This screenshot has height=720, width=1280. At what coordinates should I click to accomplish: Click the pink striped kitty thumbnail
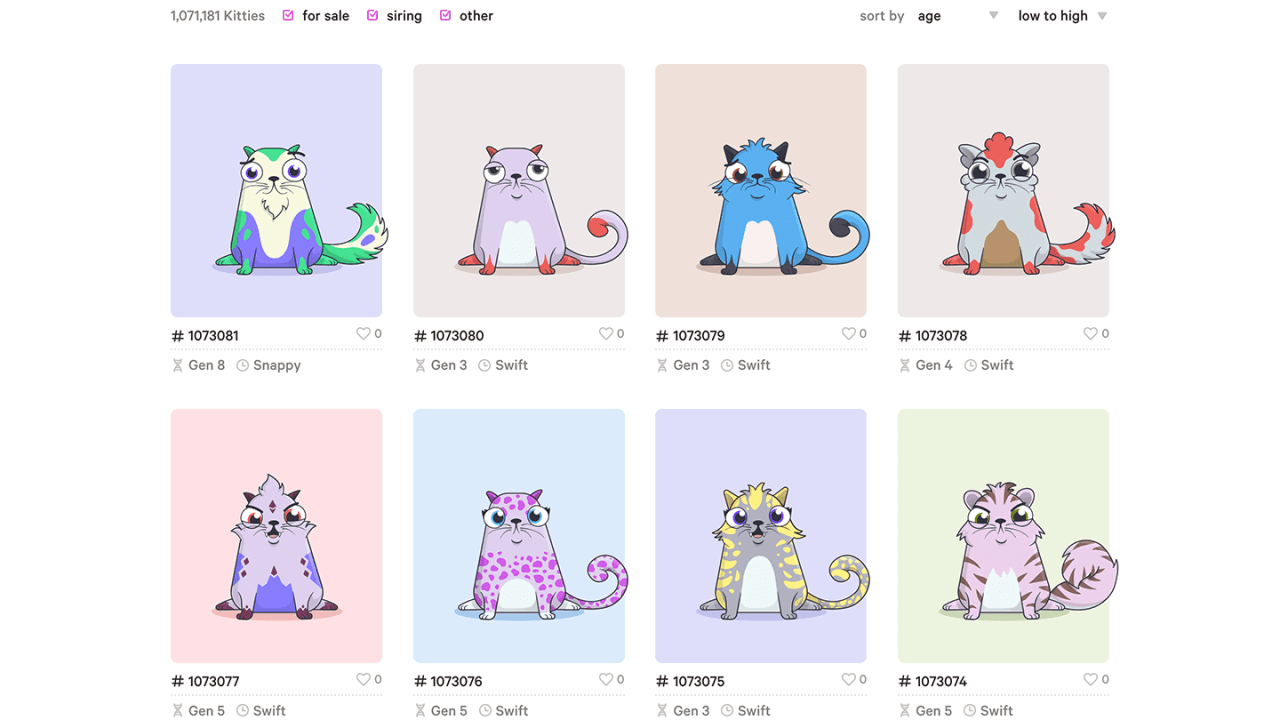coord(1003,536)
